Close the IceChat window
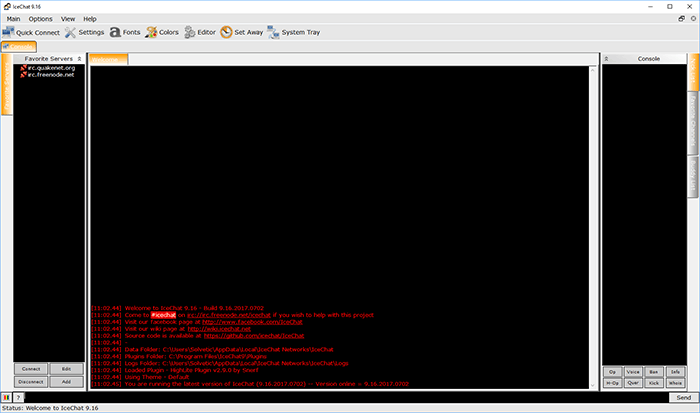 point(689,6)
